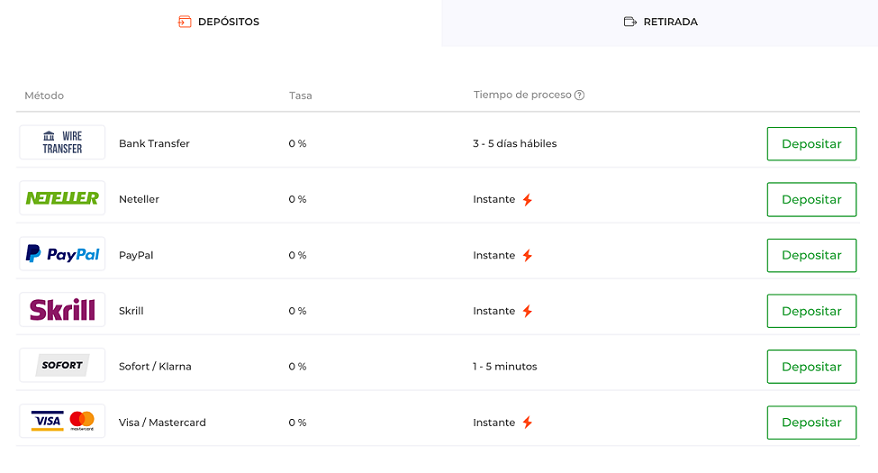Screen dimensions: 878x473
Task: Select the PayPal logo icon
Action: pos(62,254)
